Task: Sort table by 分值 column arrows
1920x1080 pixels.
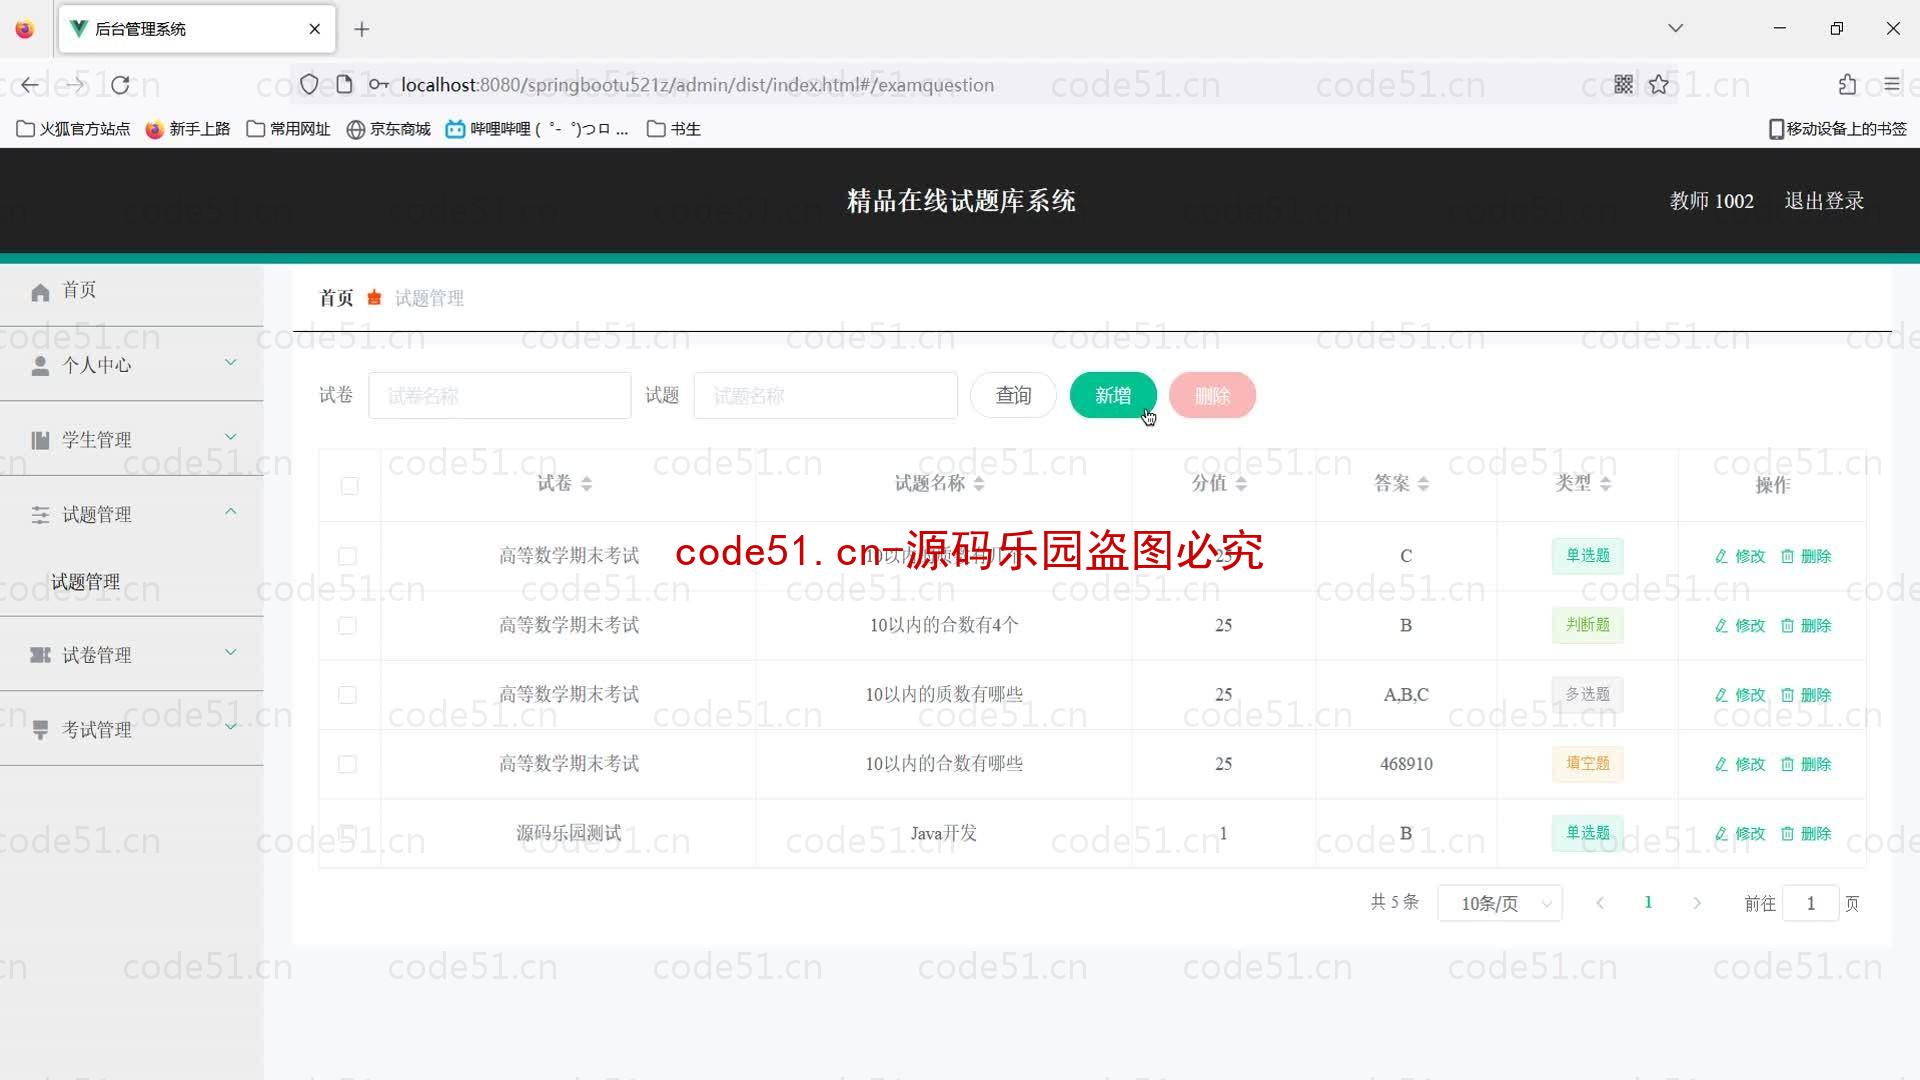Action: (1241, 484)
